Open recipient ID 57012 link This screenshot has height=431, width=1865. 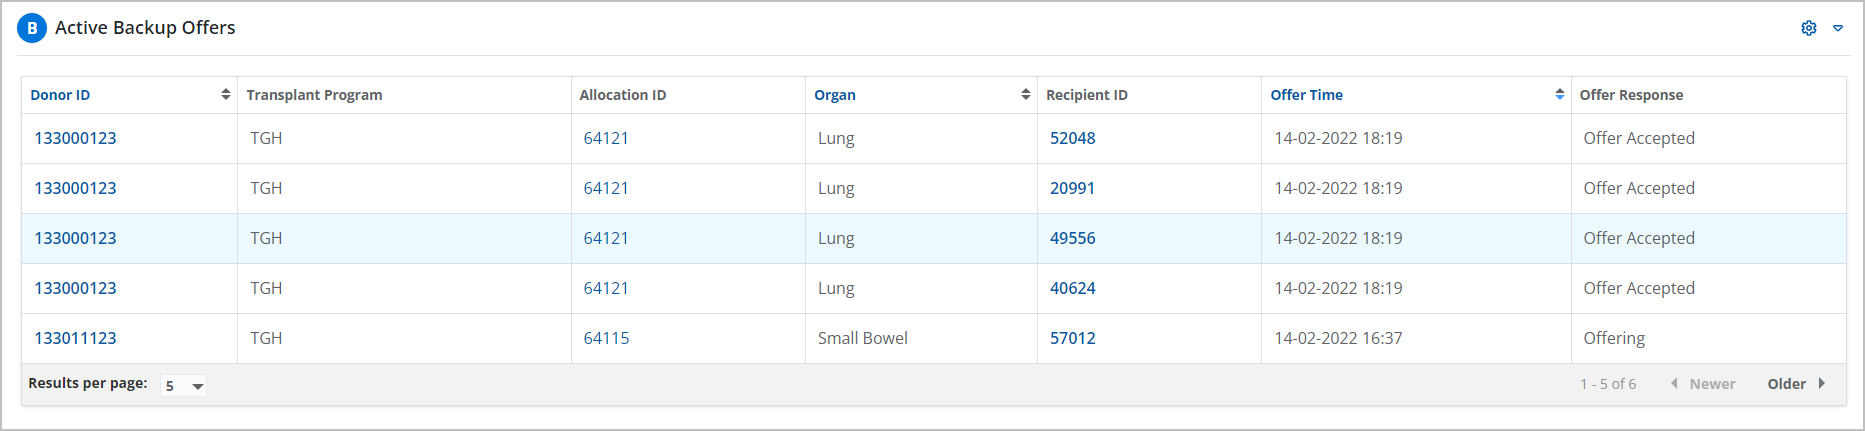coord(1072,338)
